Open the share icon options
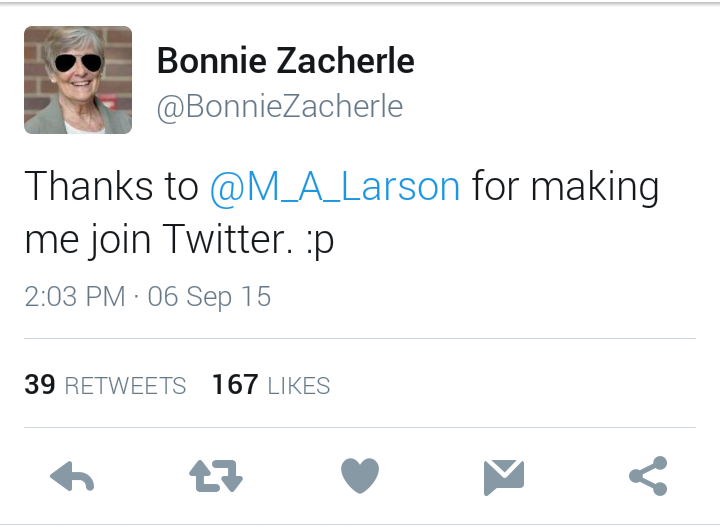This screenshot has width=720, height=527. 648,477
